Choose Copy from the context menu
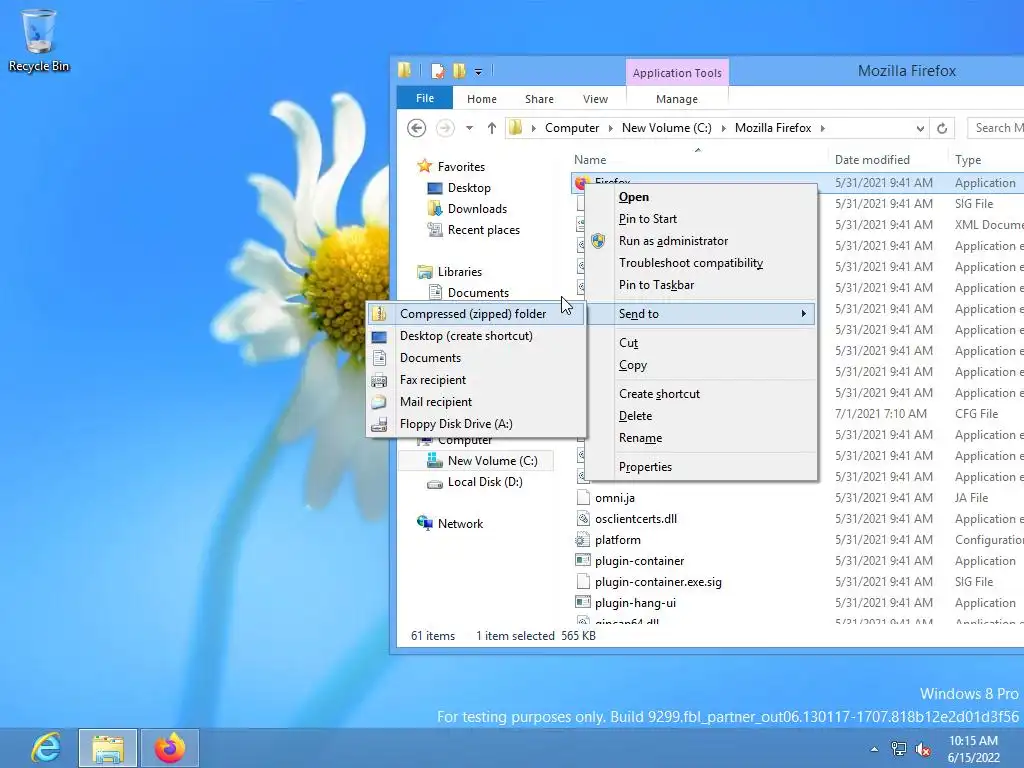Screen dimensions: 1024x768 pyautogui.click(x=701, y=365)
